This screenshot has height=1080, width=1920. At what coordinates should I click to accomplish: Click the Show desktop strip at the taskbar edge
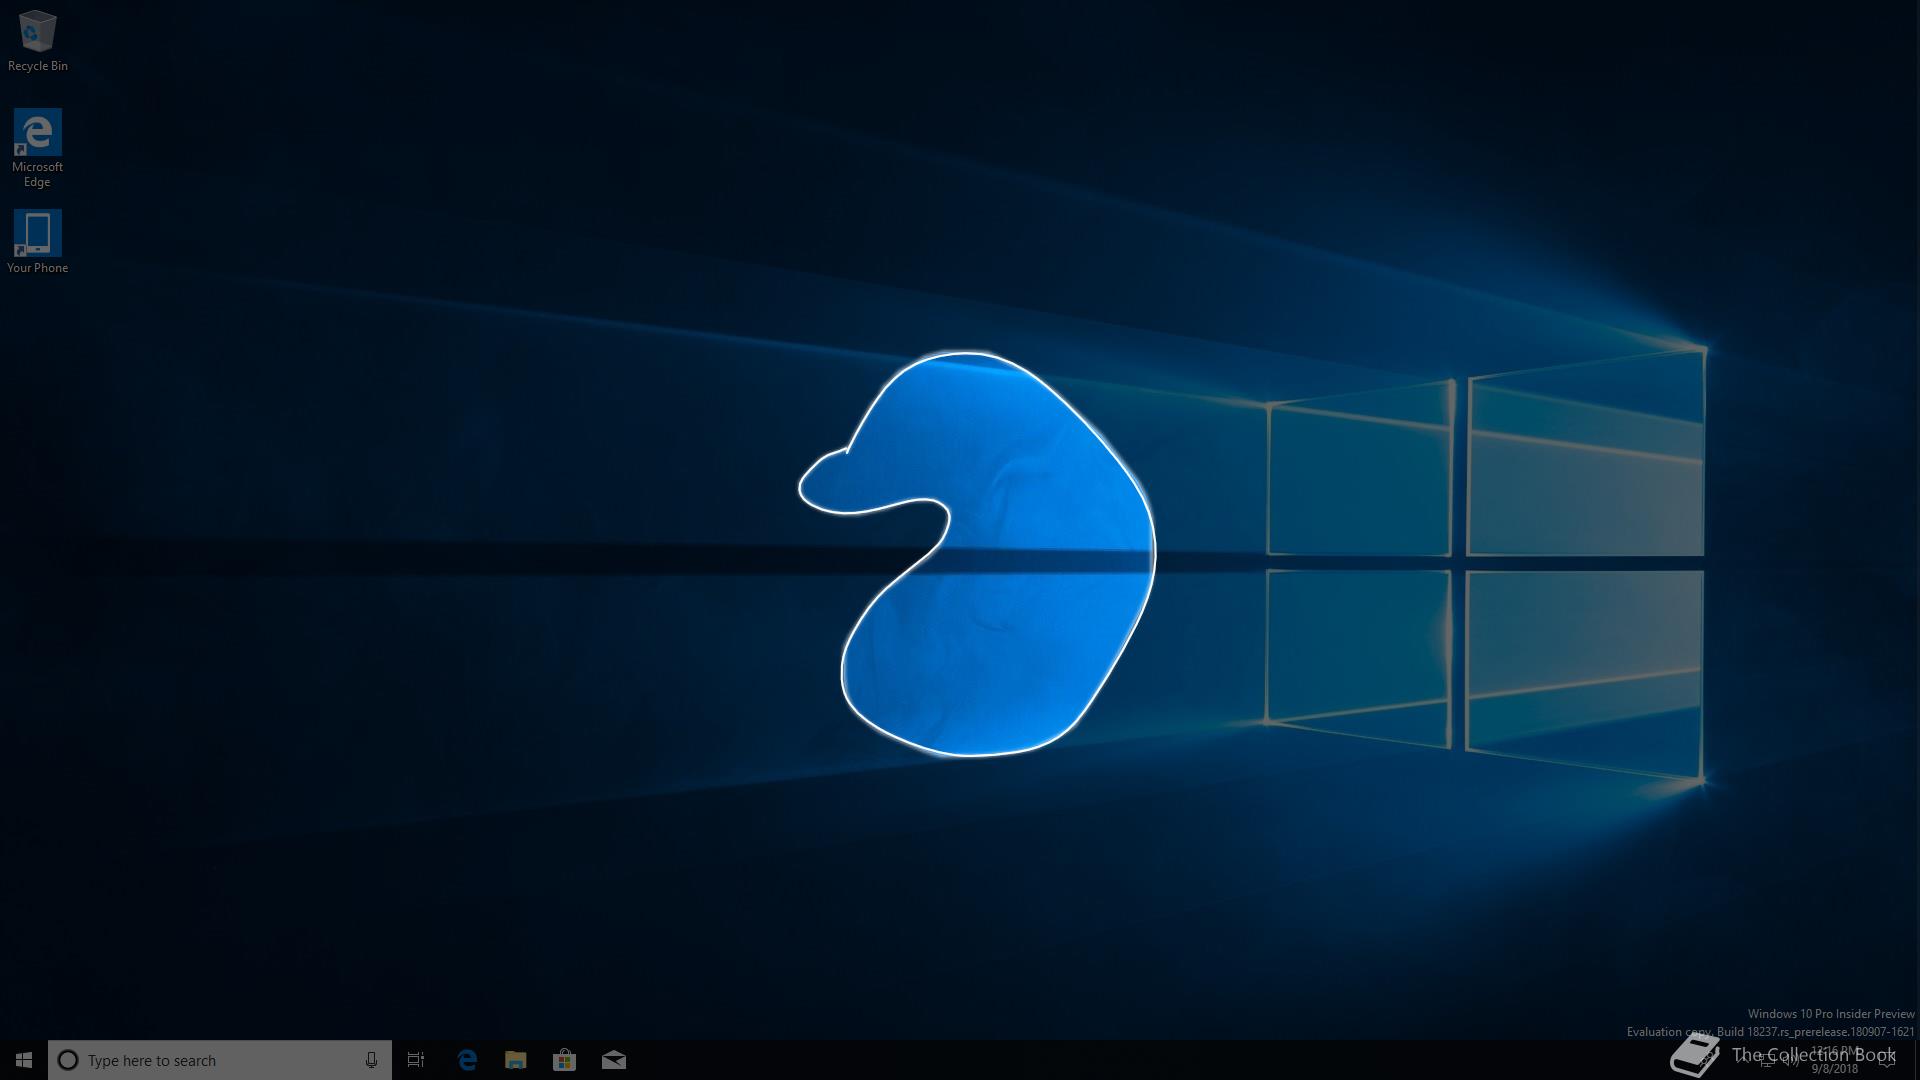point(1917,1060)
